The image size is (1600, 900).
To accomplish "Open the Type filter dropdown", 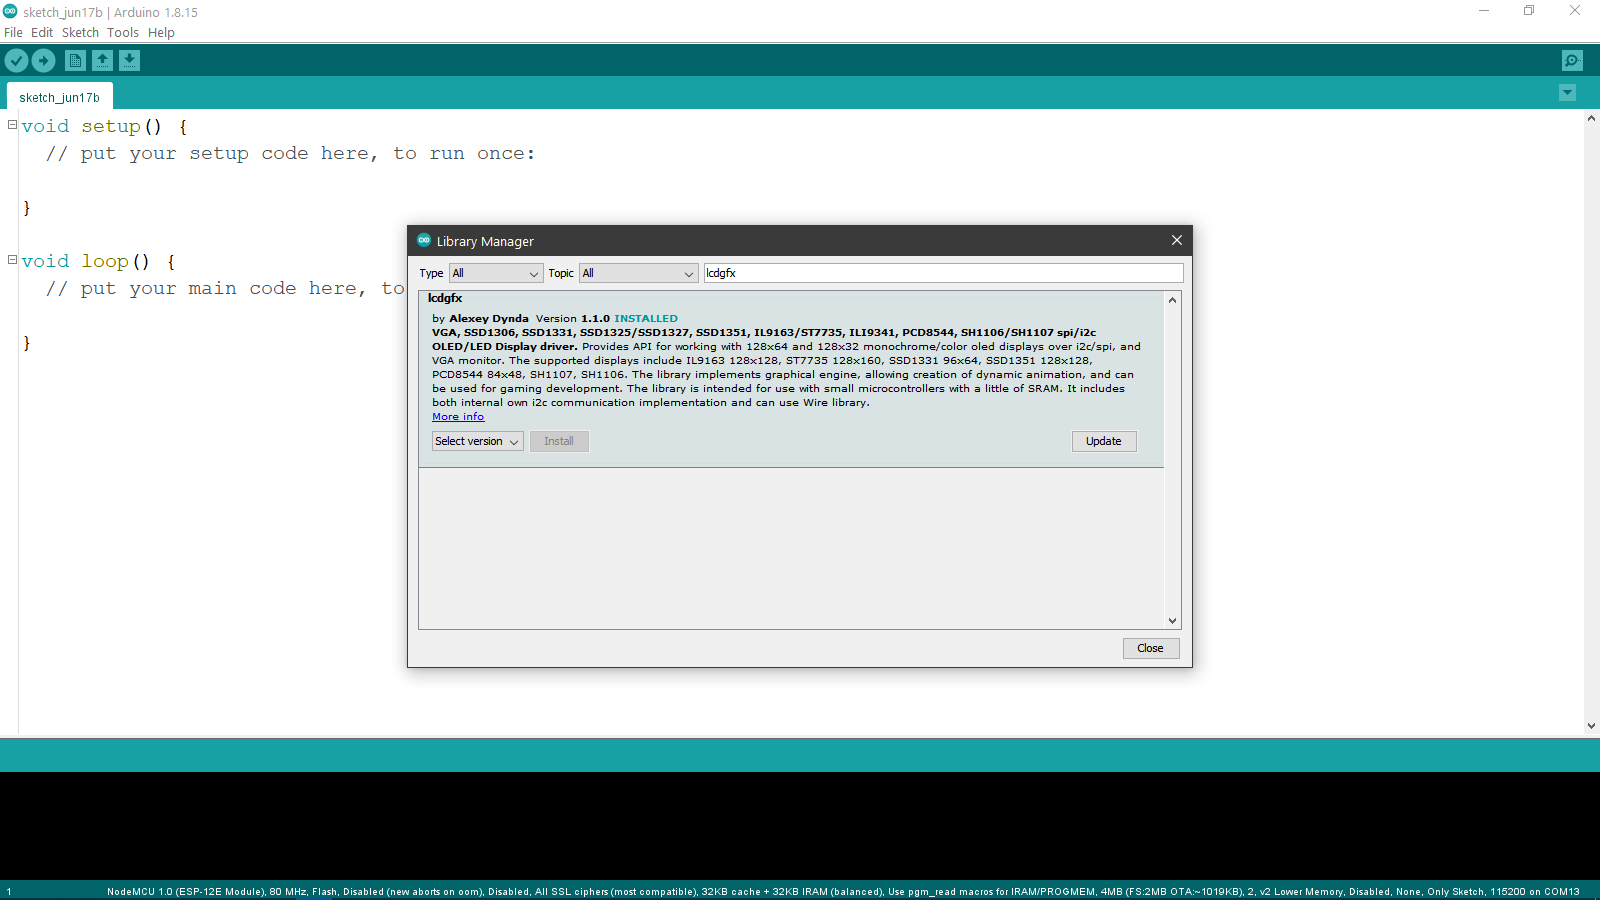I will coord(496,273).
